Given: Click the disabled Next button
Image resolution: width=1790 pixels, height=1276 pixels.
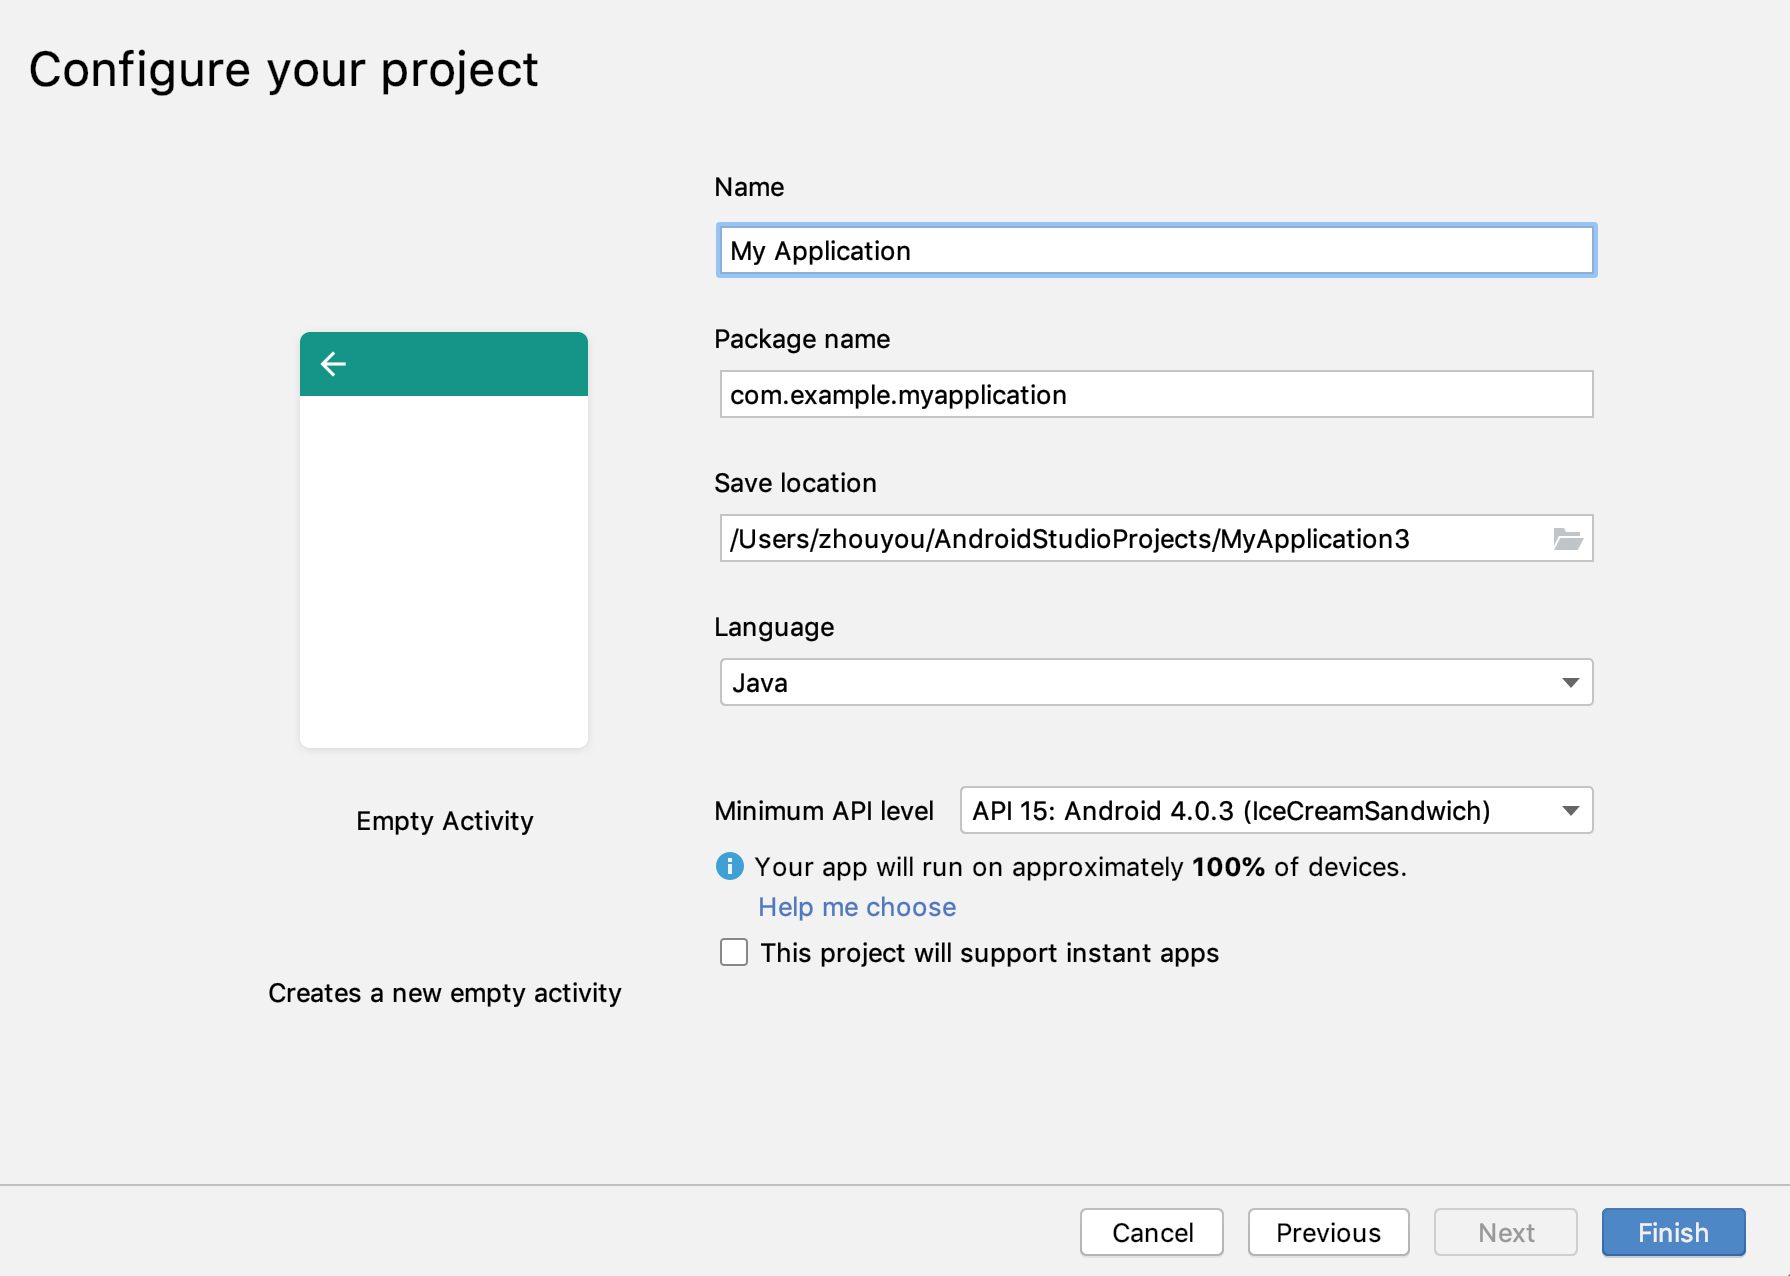Looking at the screenshot, I should 1506,1232.
